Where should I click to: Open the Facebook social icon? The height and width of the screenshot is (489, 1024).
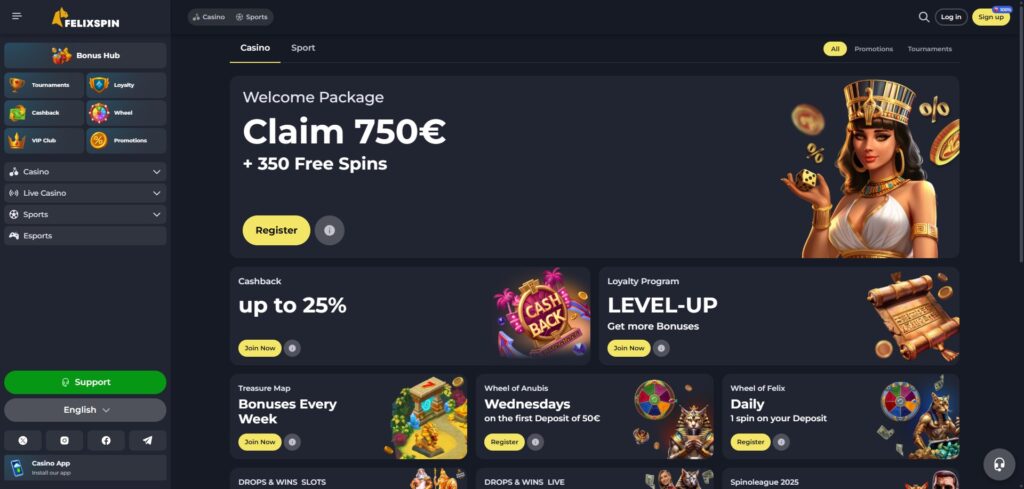coord(106,441)
